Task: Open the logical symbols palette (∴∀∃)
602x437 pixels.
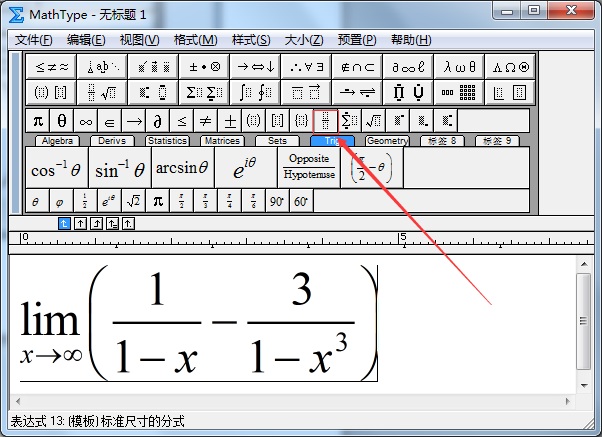Action: (x=307, y=67)
